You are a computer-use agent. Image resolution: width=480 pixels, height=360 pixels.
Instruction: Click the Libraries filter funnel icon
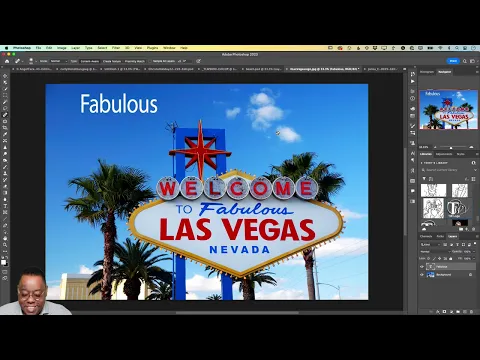coord(424,179)
